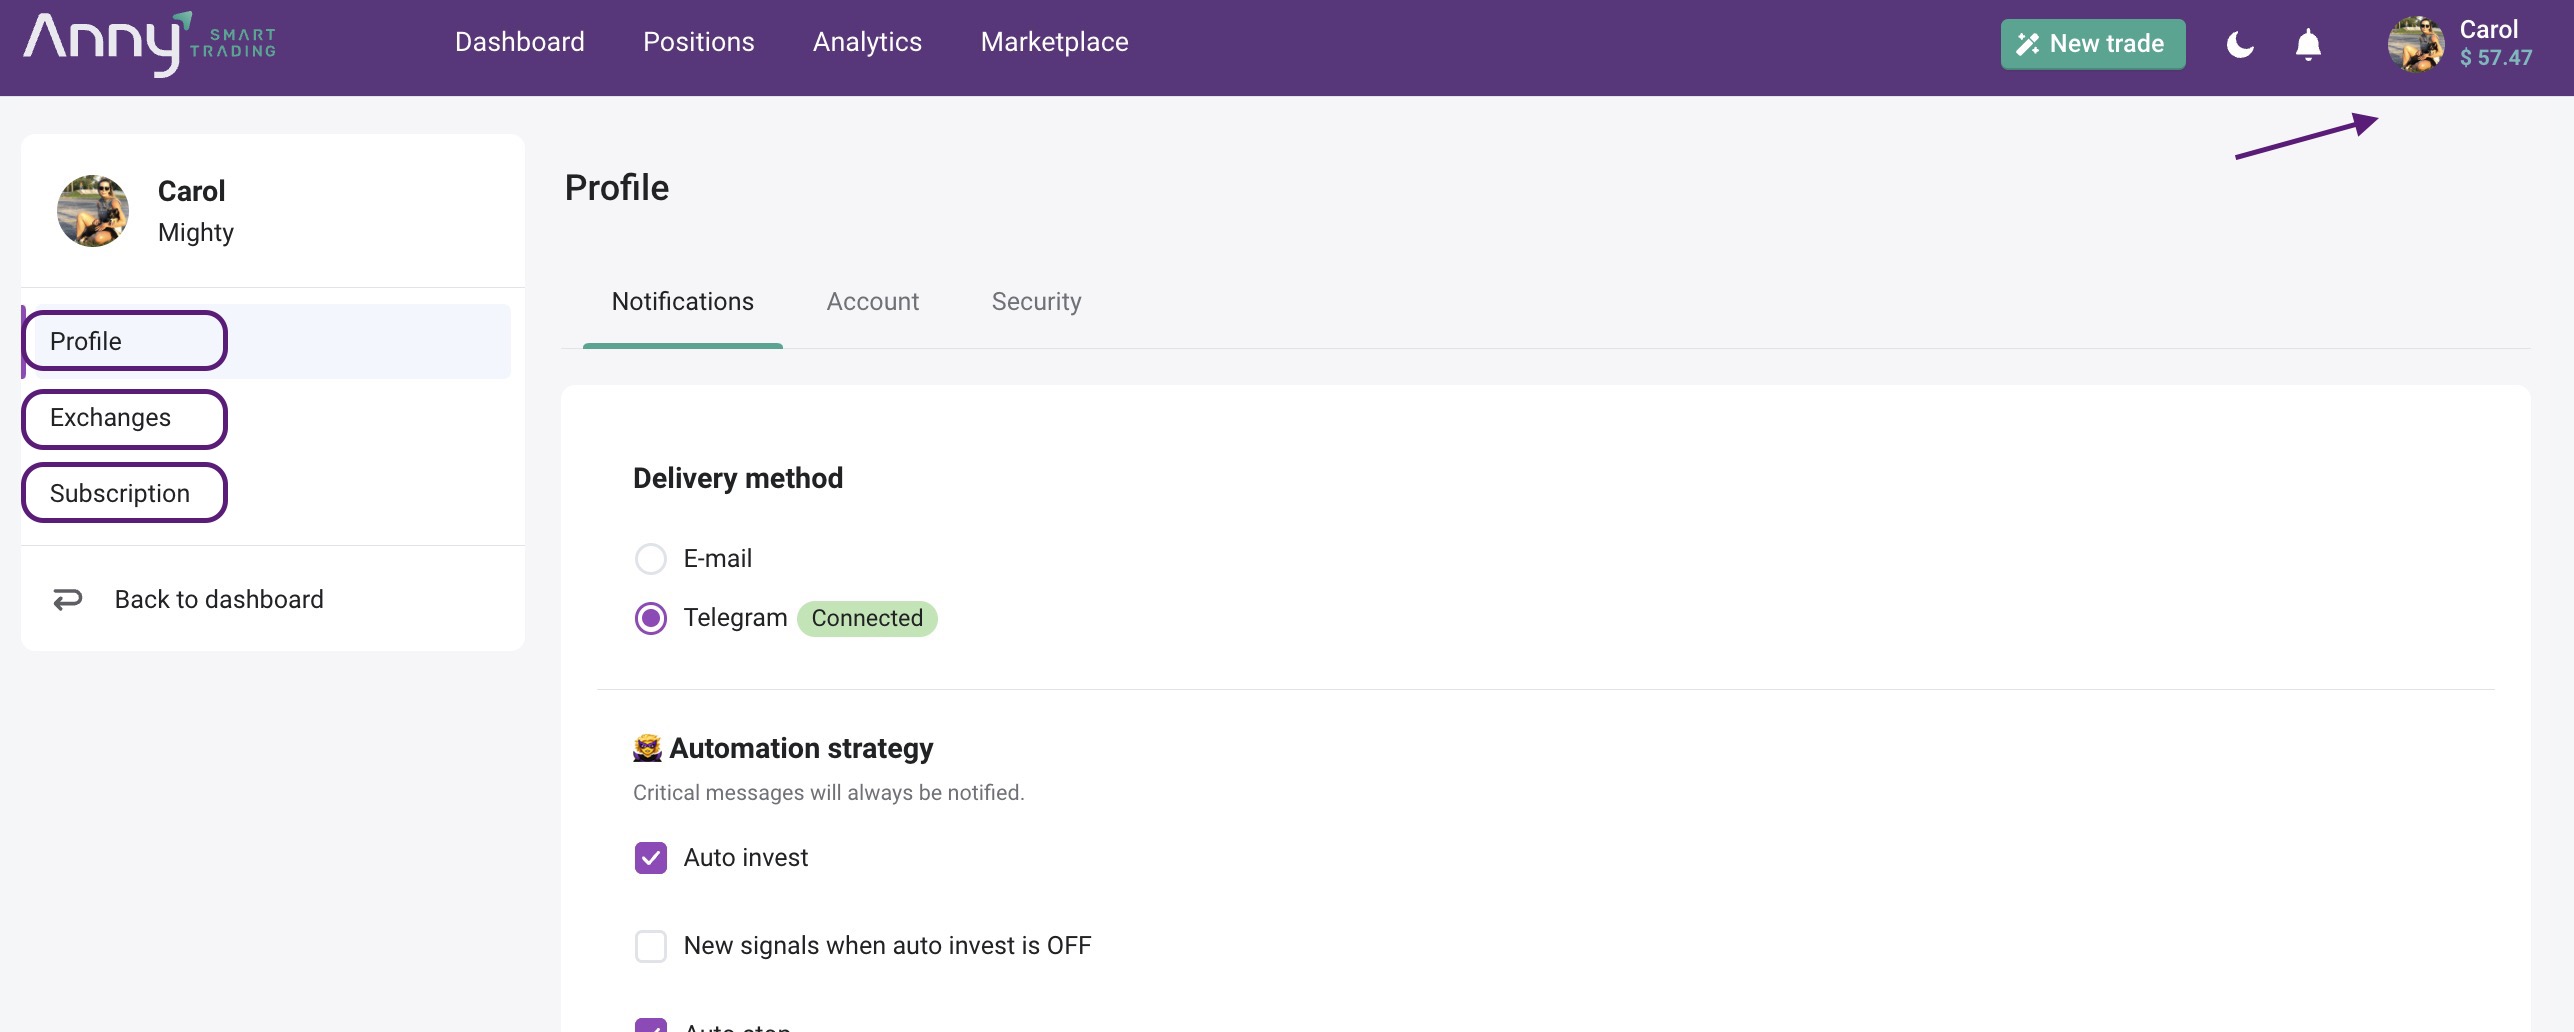The height and width of the screenshot is (1032, 2574).
Task: Open notifications bell in header
Action: tap(2308, 44)
